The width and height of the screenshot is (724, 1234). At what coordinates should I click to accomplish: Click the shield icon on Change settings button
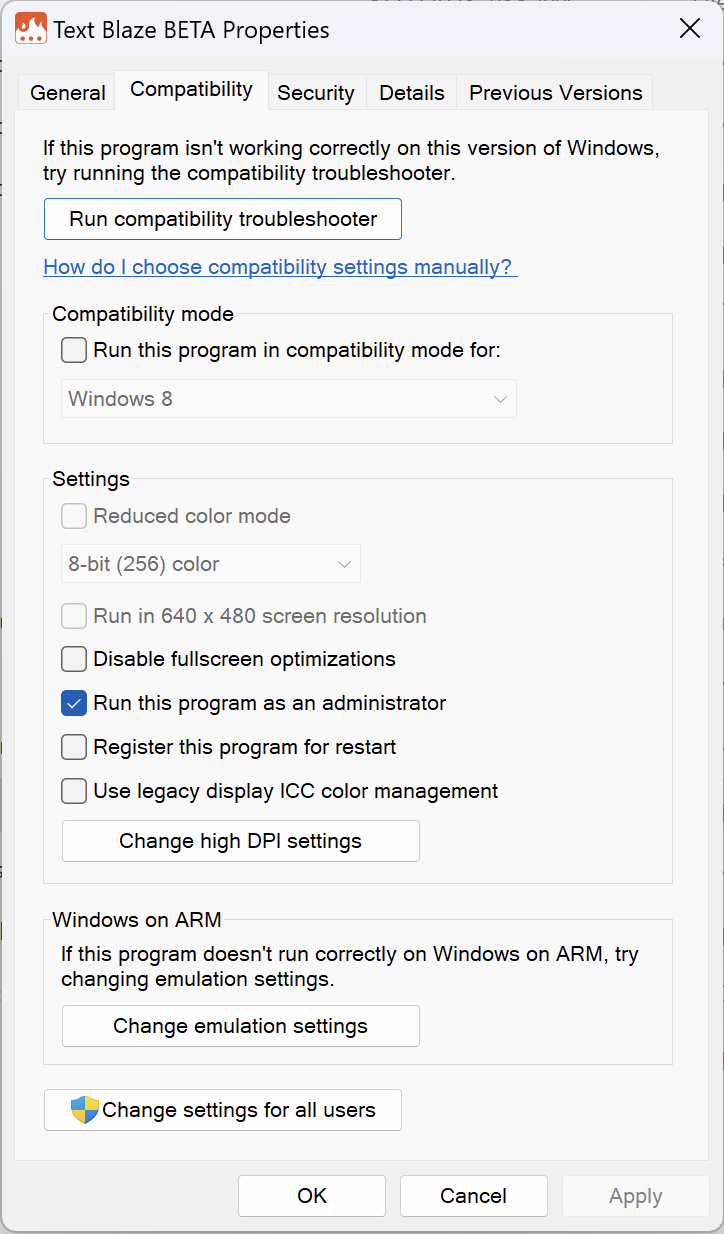pos(85,1110)
